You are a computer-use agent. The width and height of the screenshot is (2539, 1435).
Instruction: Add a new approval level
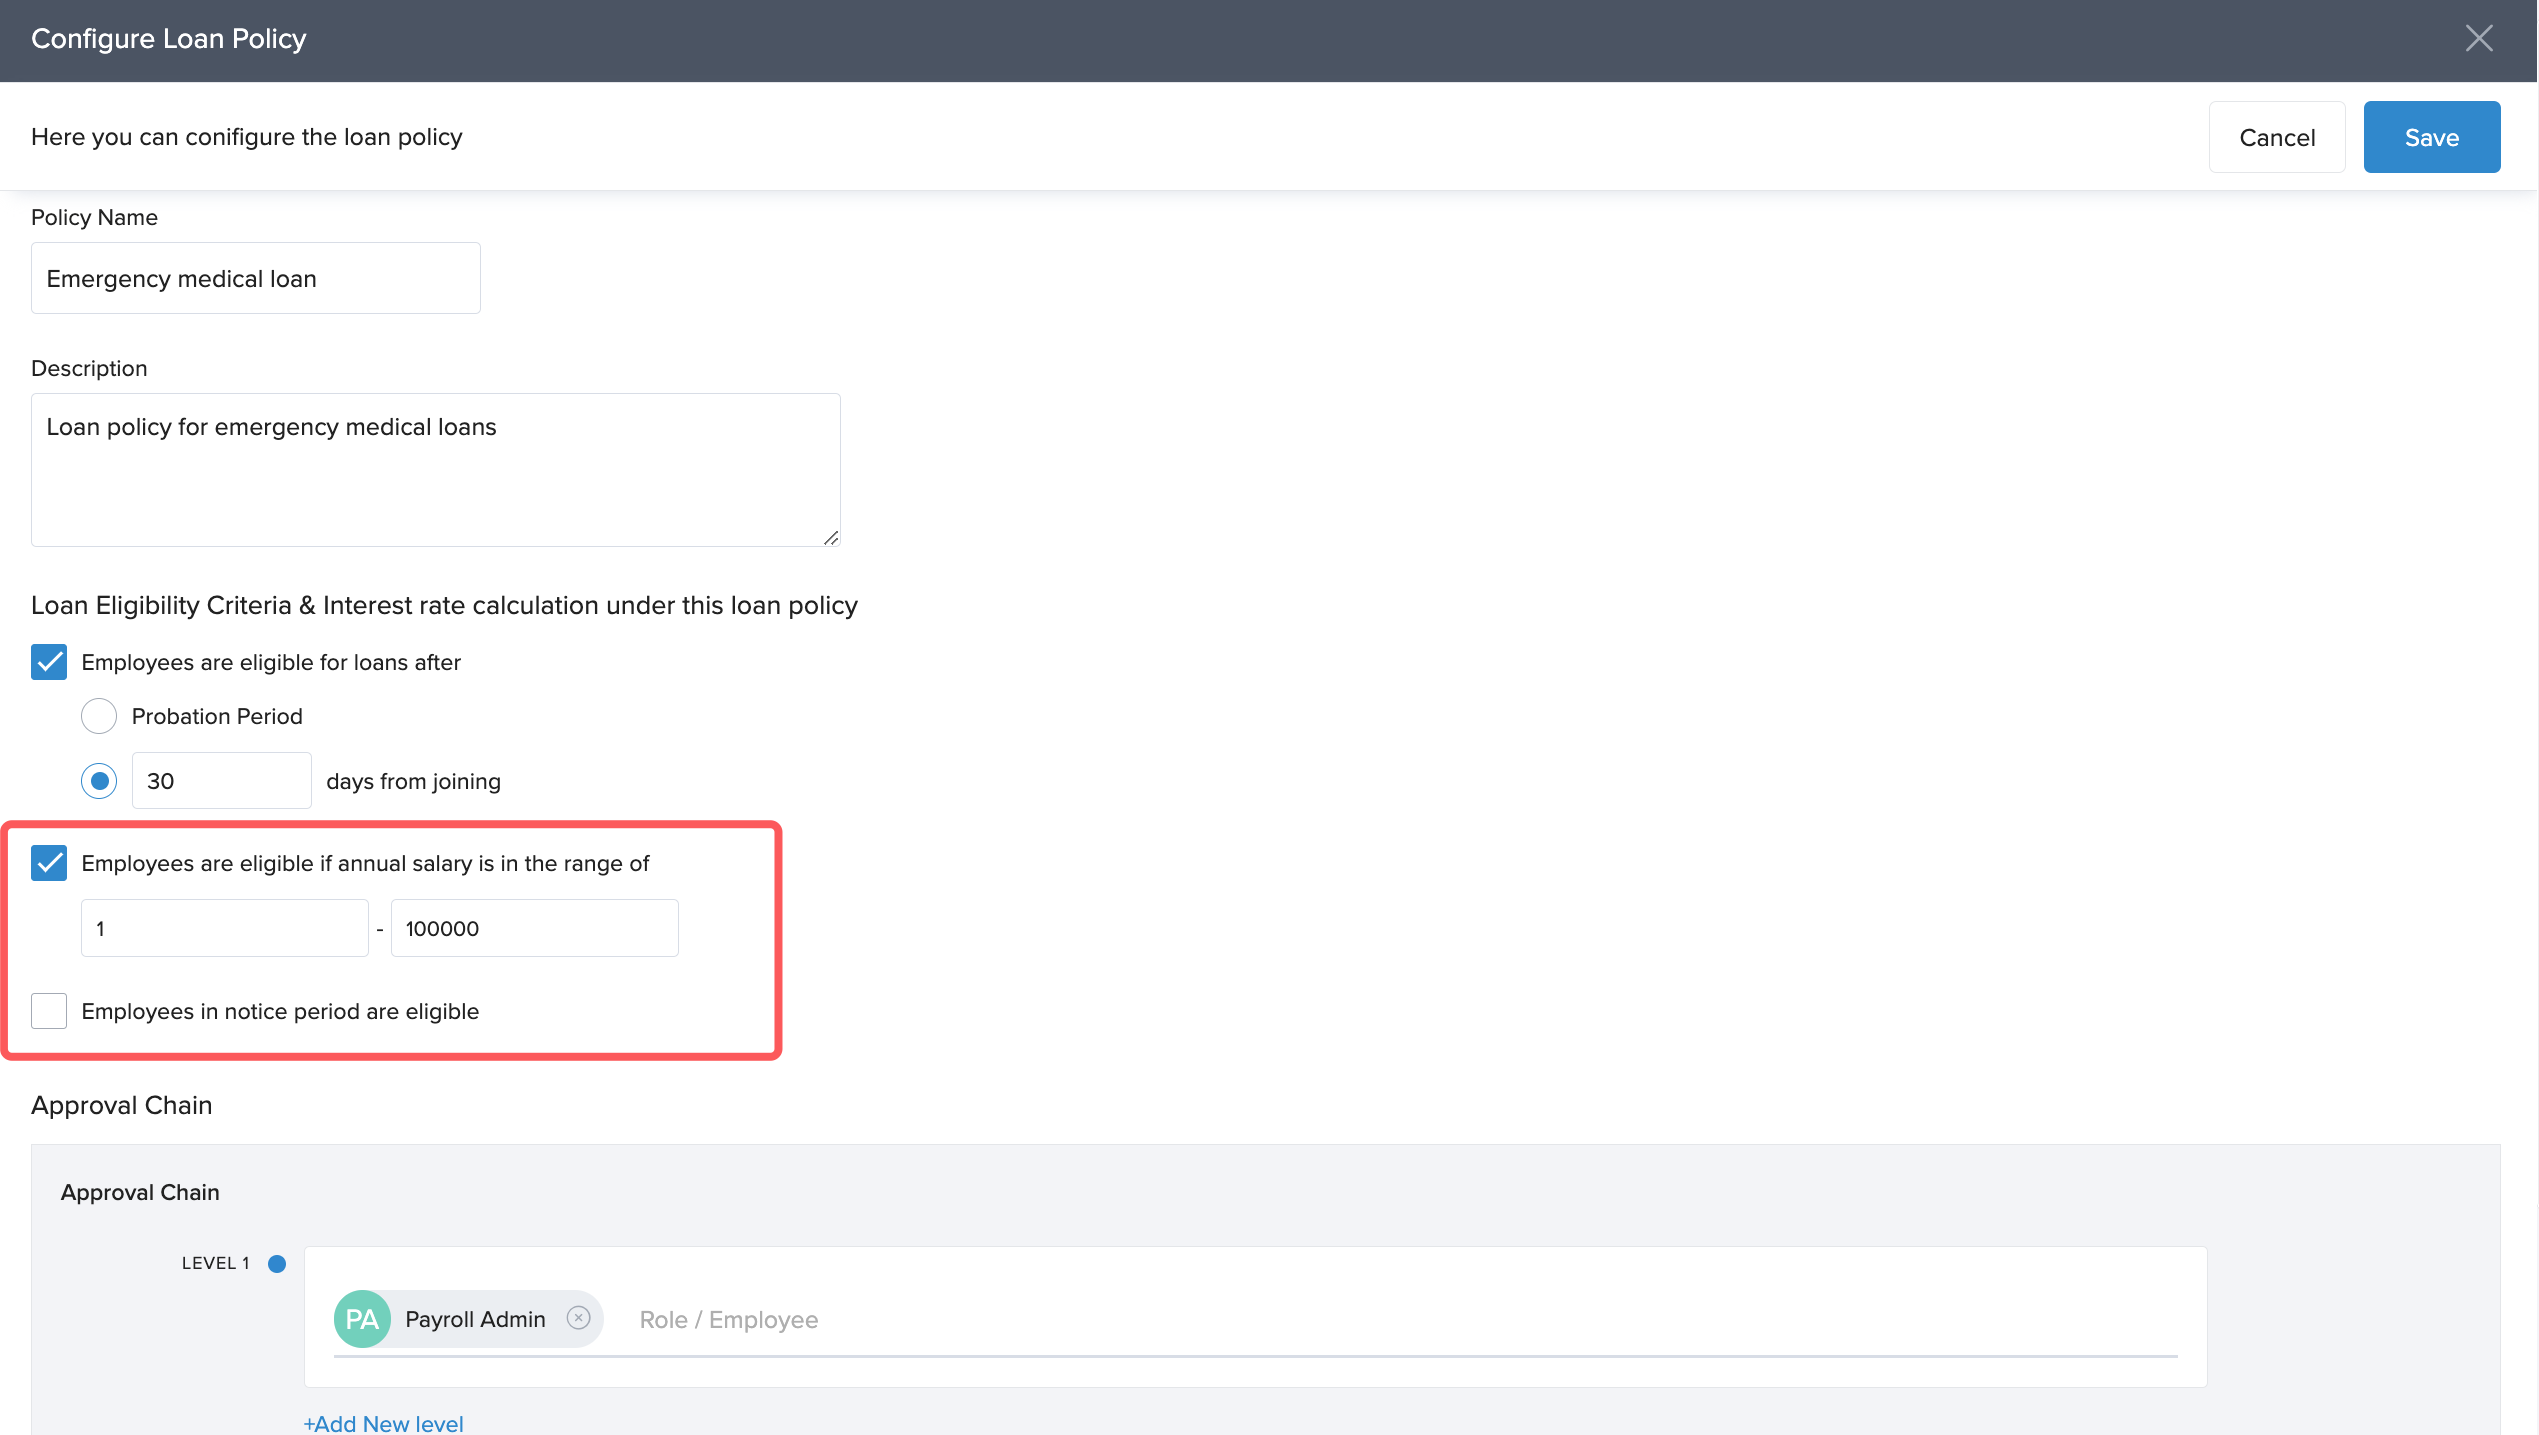(x=383, y=1423)
